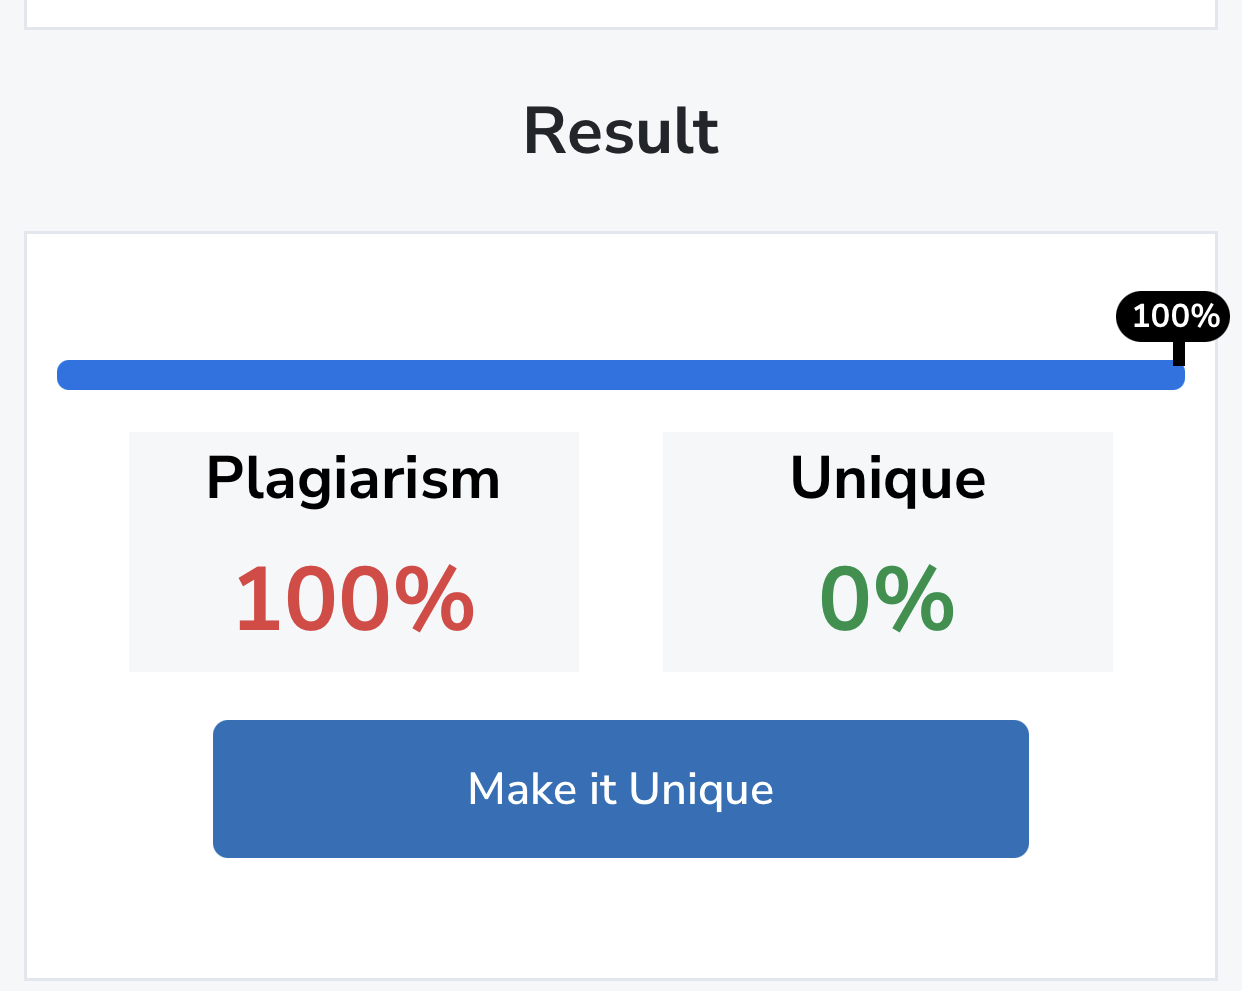This screenshot has height=991, width=1242.
Task: Click the percent sign in green score
Action: (915, 599)
